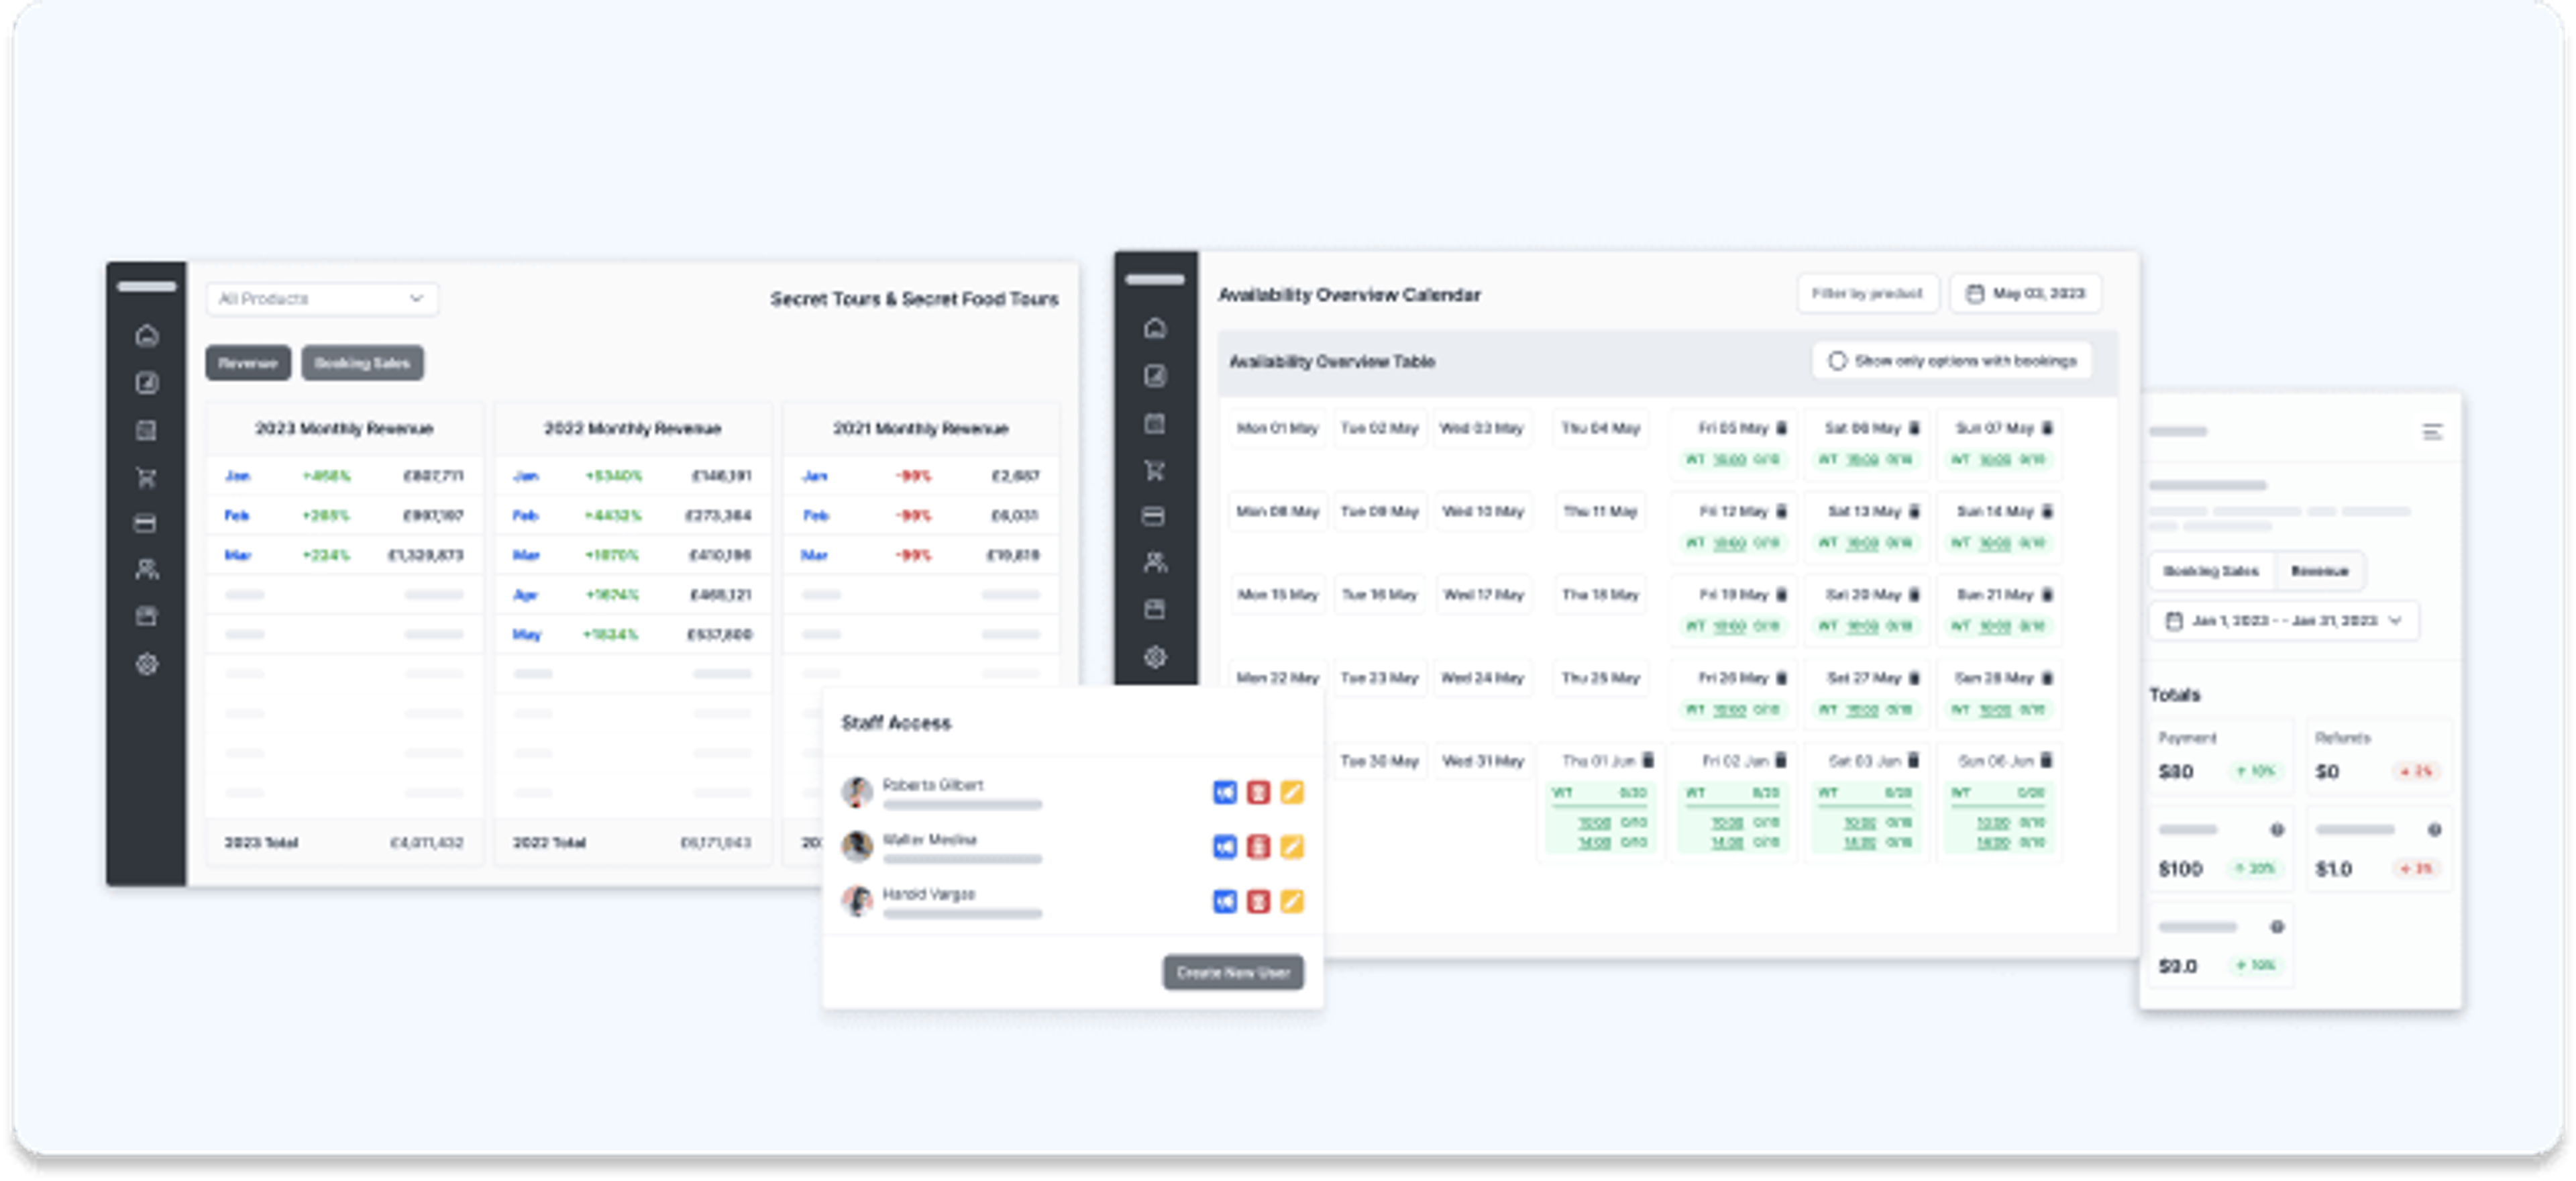
Task: Click the info icon on the $0.0 card
Action: click(2277, 927)
